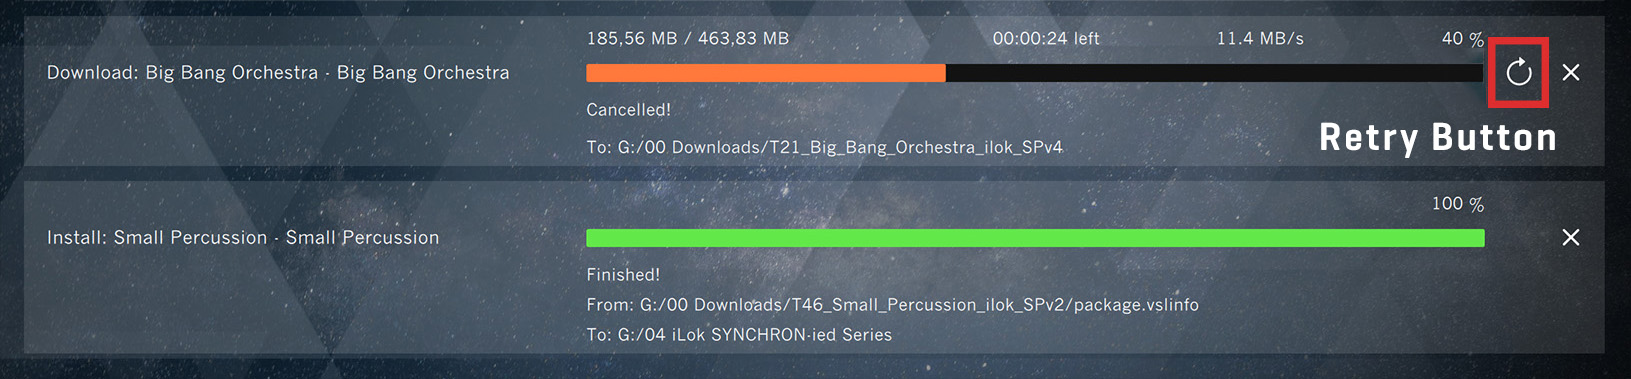This screenshot has height=379, width=1631.
Task: Click the Finished! status message
Action: (623, 275)
